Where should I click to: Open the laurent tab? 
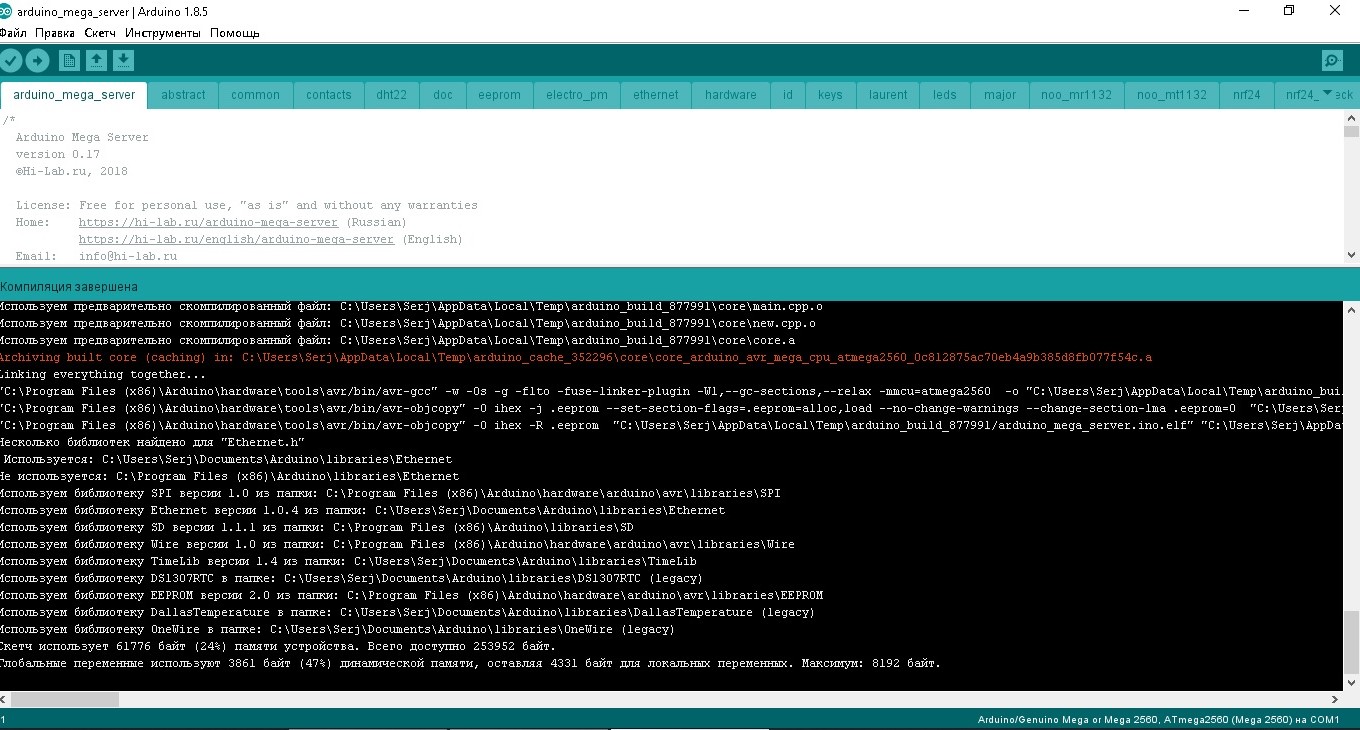click(888, 95)
